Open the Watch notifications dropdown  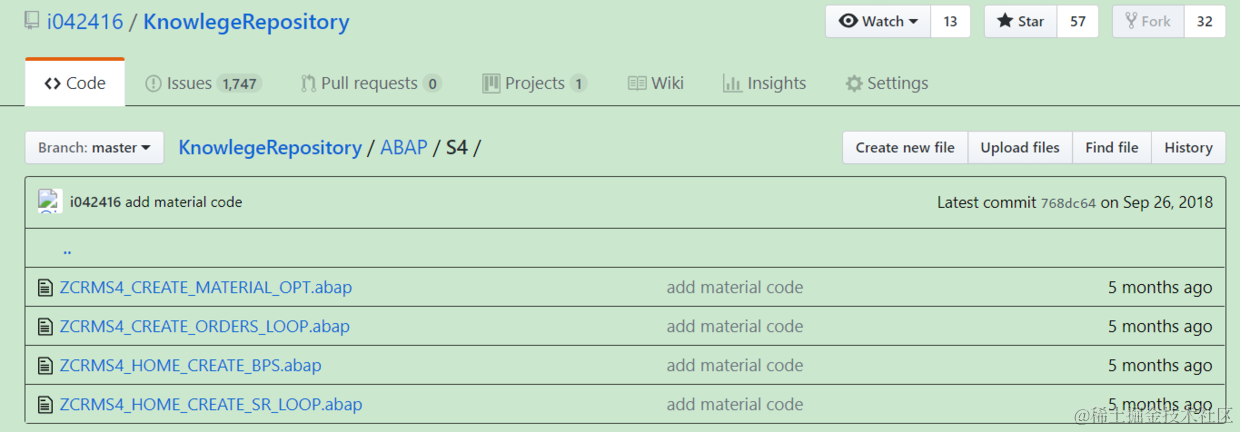878,21
